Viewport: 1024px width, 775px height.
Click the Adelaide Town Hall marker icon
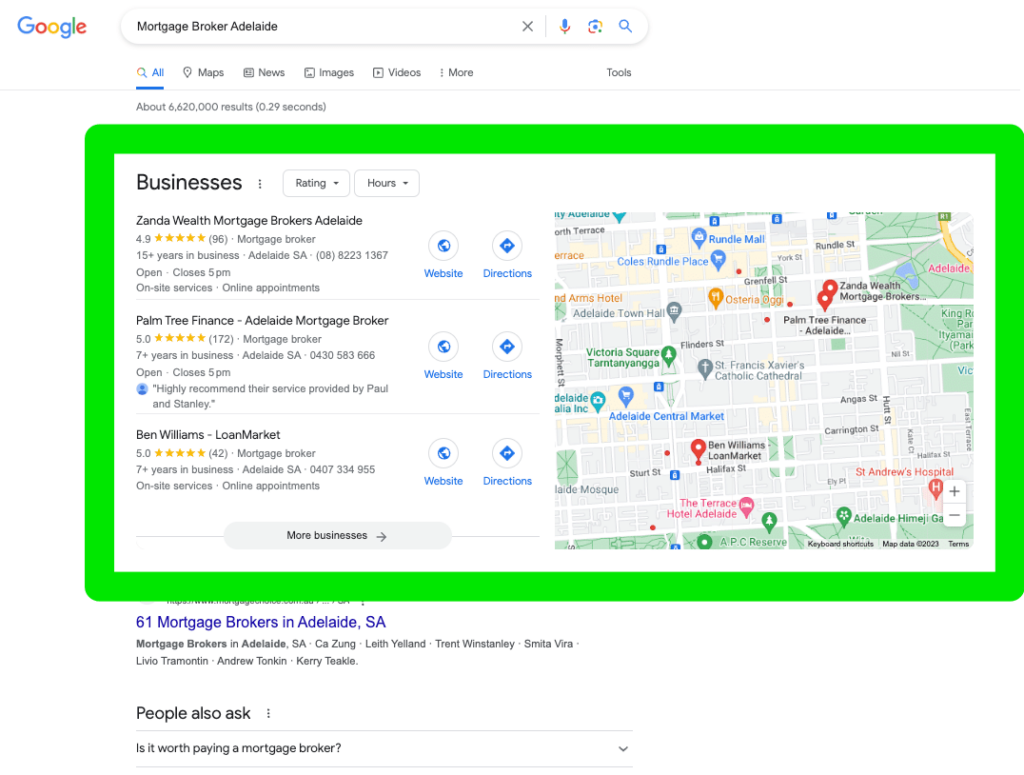click(675, 311)
